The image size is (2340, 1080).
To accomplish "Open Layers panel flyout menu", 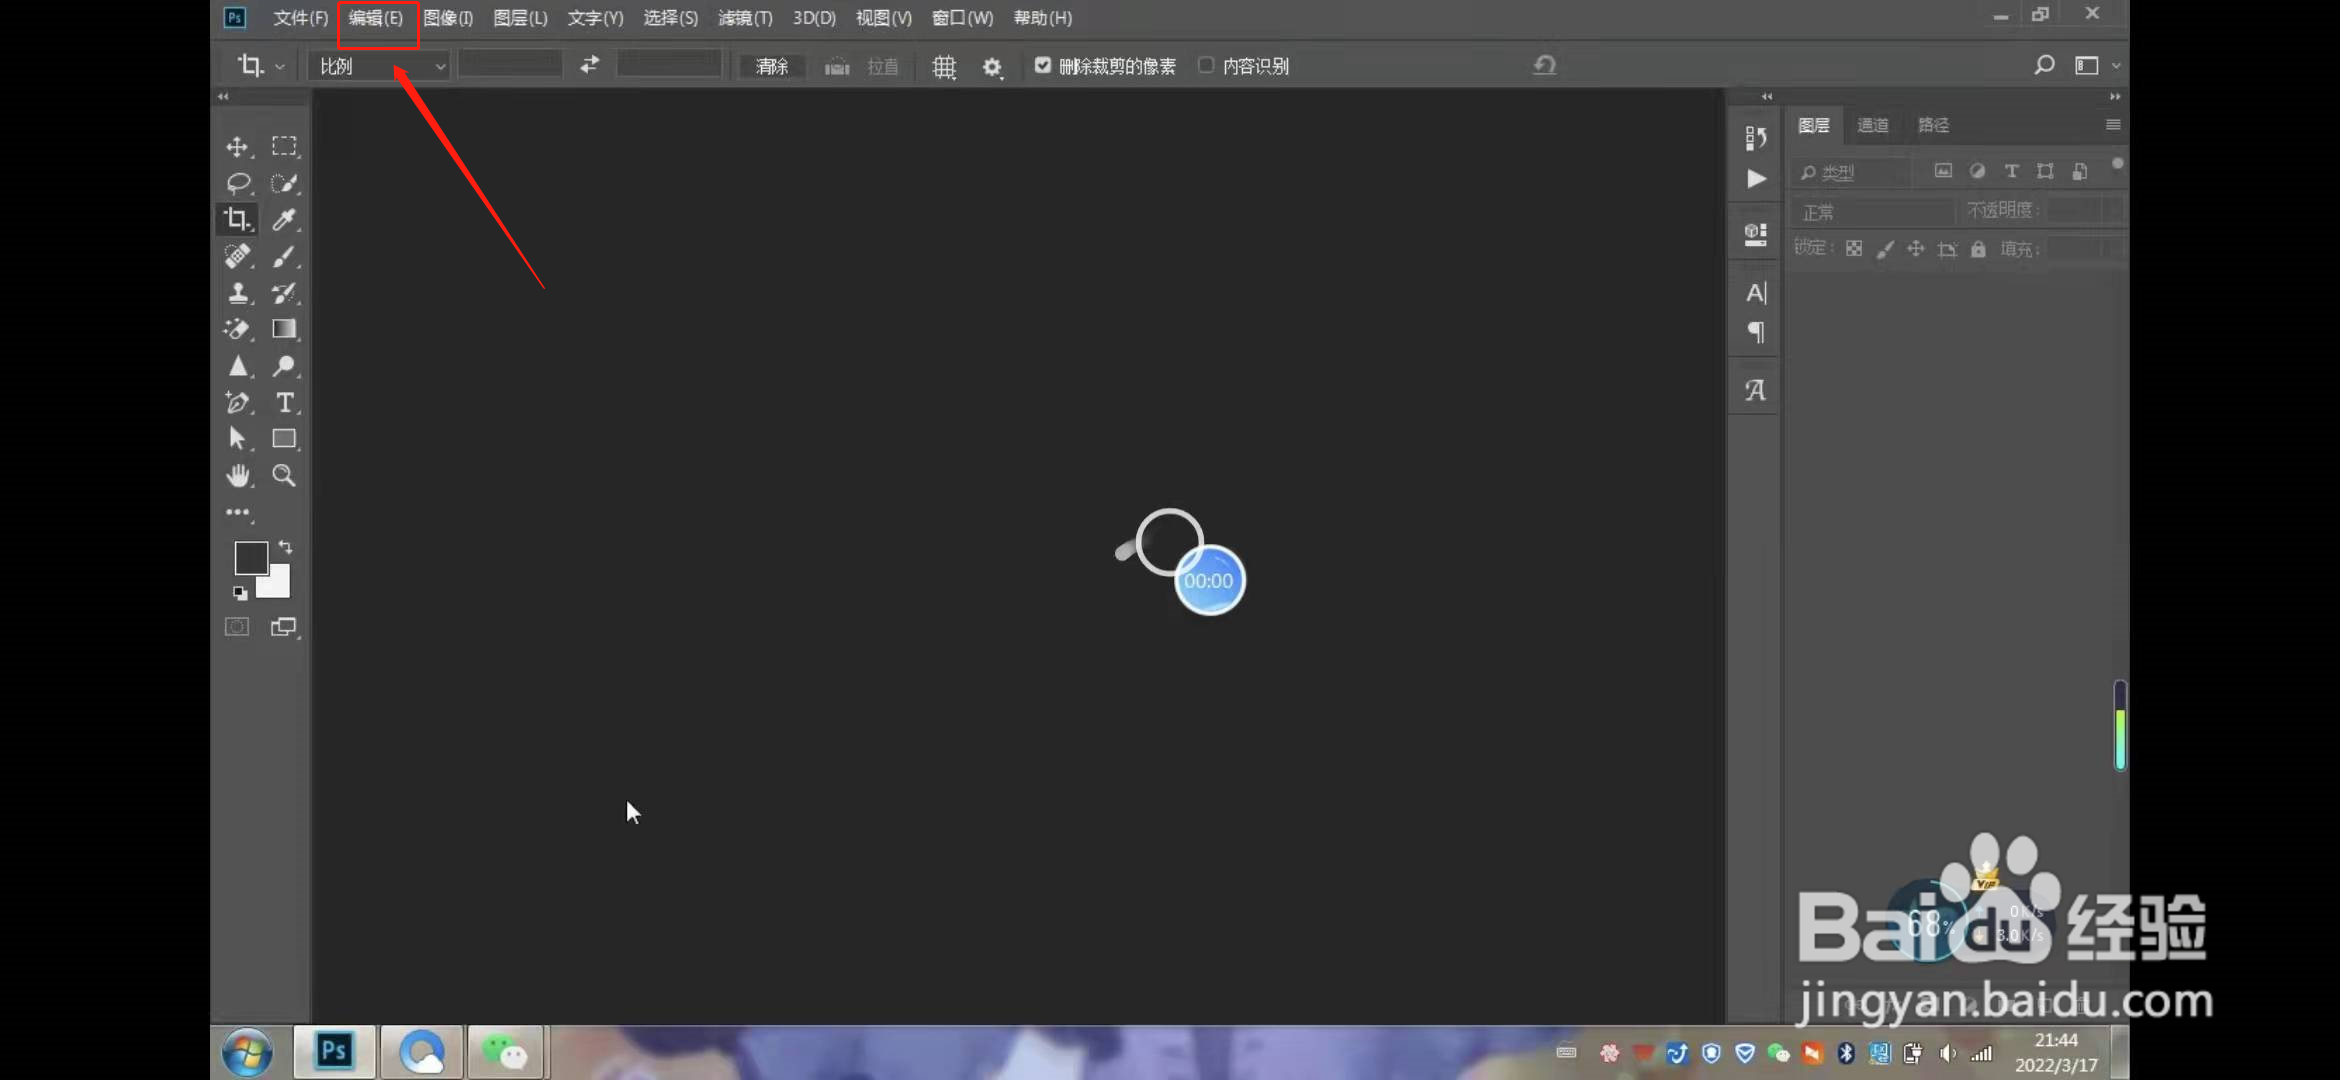I will pos(2112,125).
